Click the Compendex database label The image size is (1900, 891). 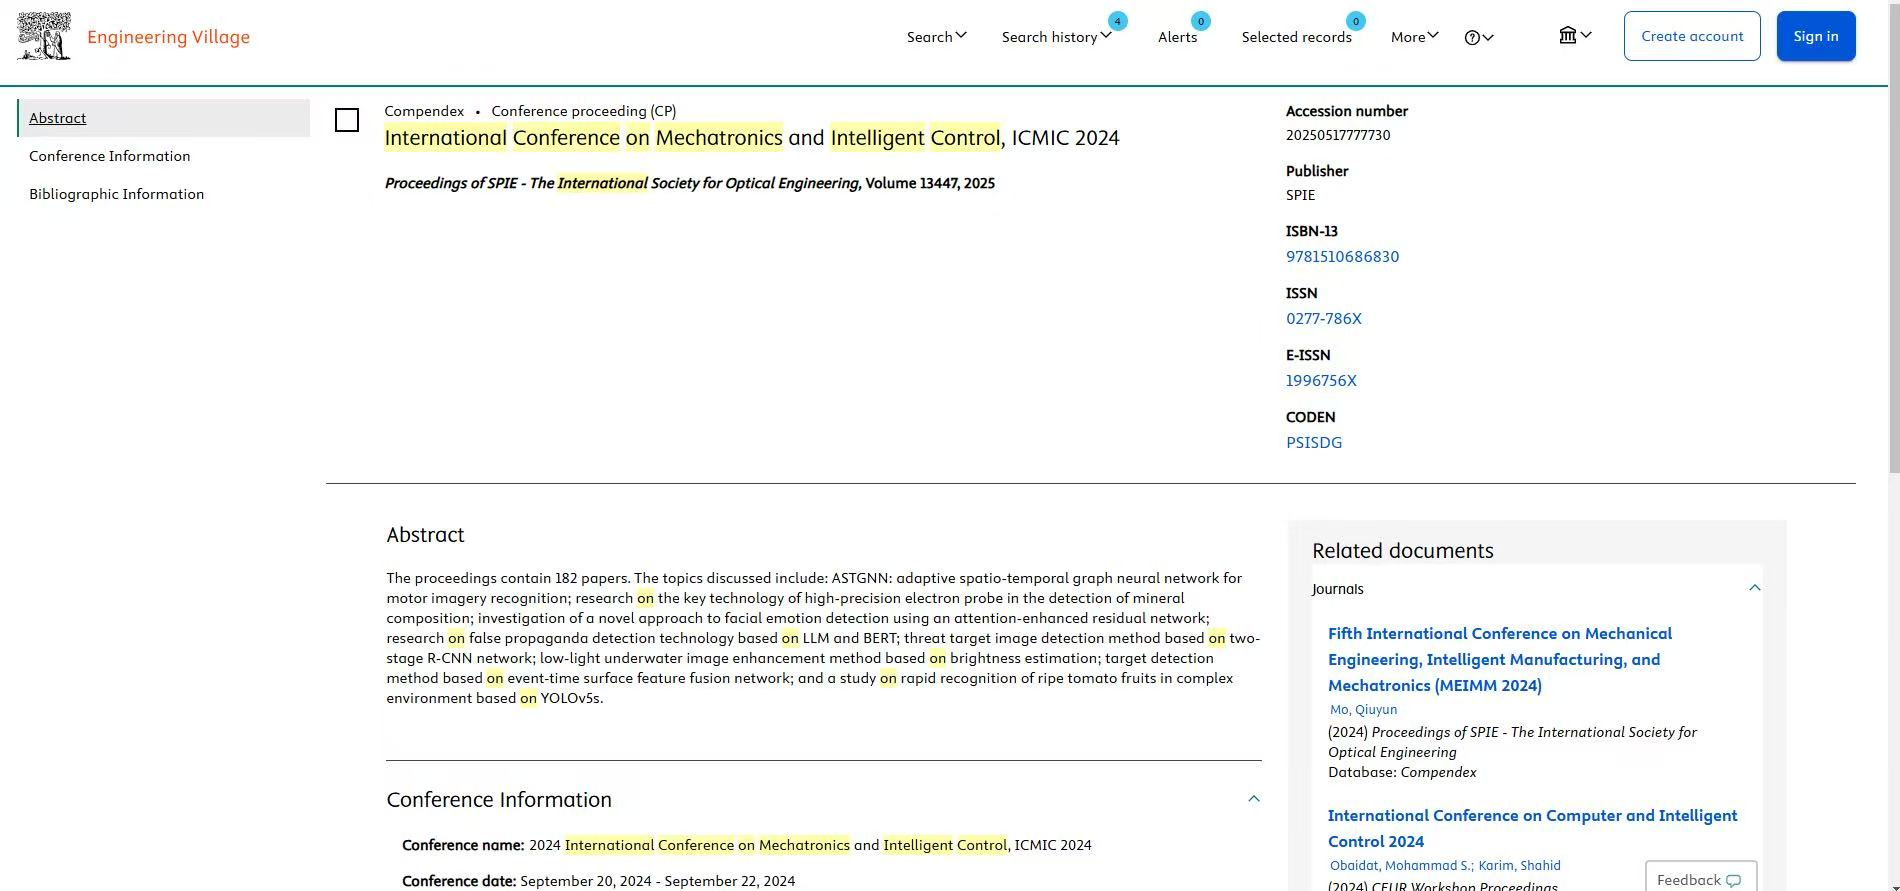pos(424,111)
